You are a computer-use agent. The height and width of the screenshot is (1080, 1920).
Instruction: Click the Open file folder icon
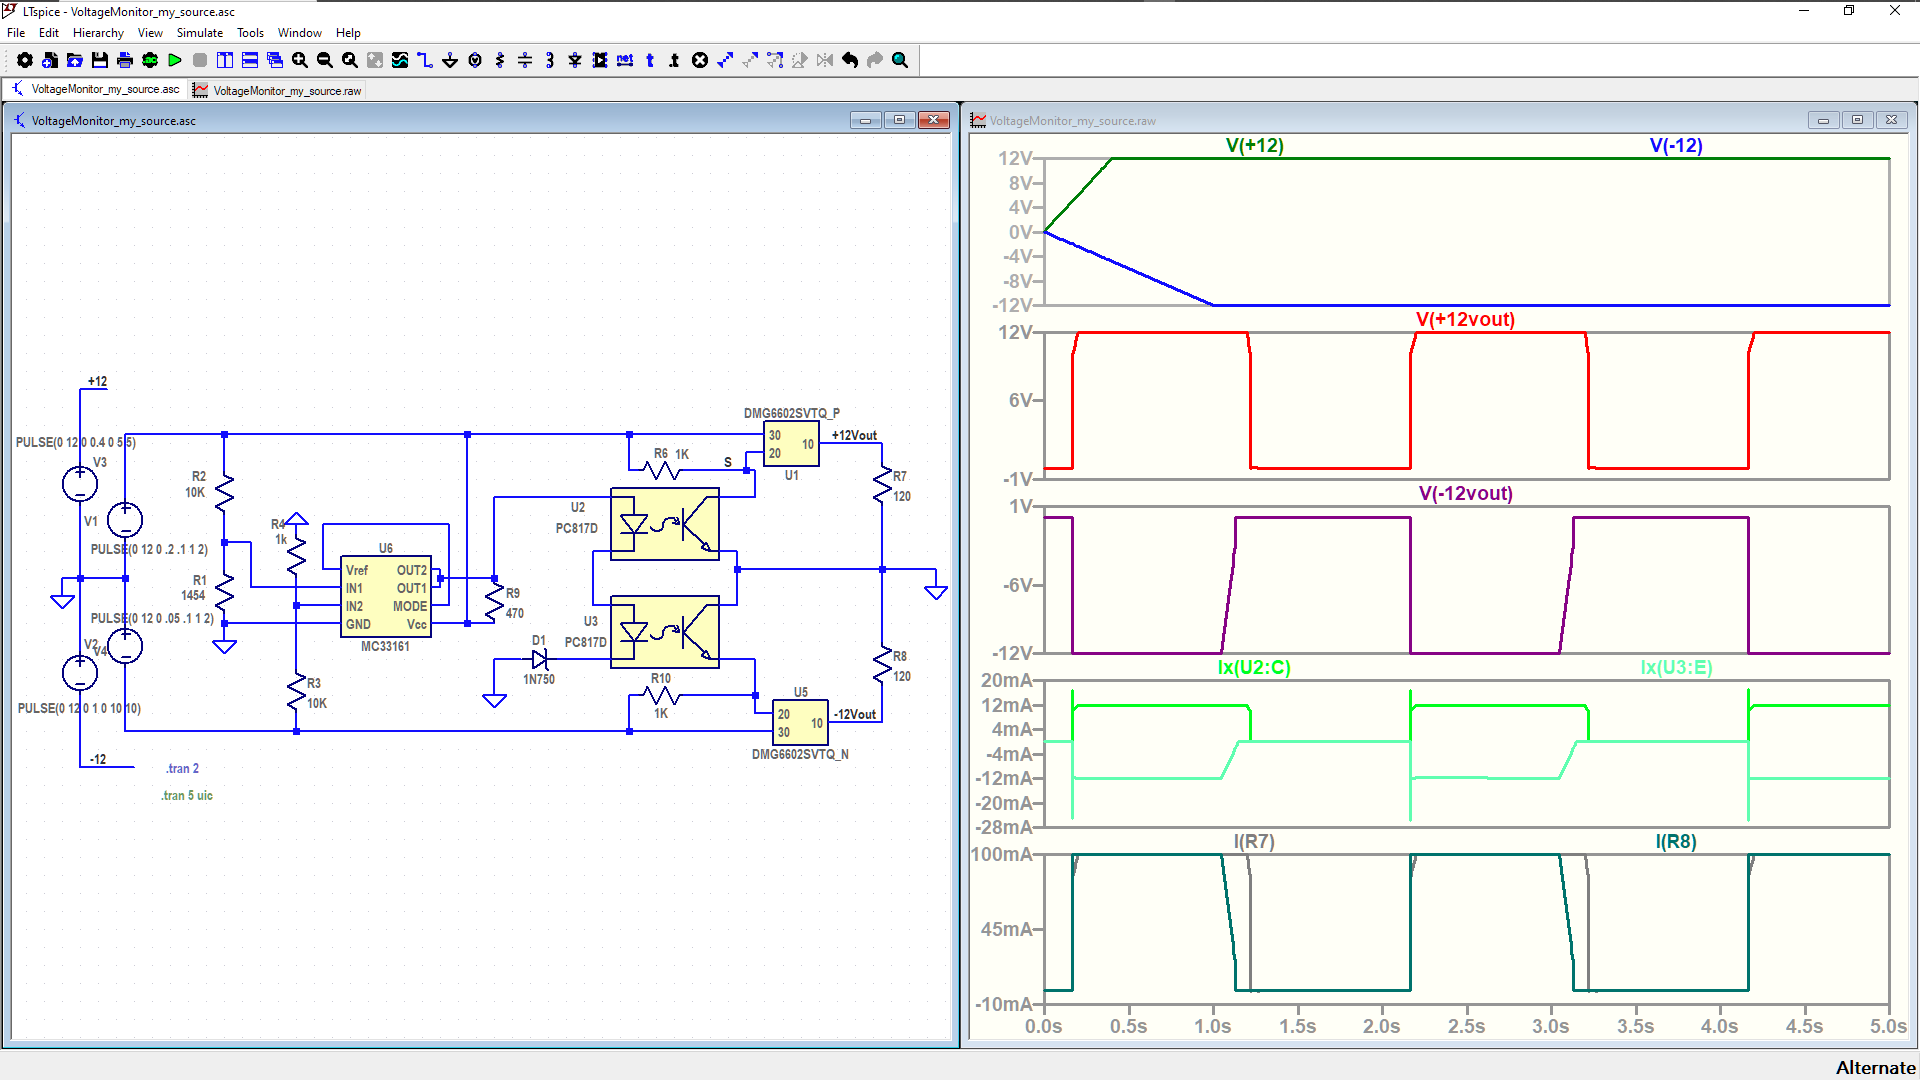pos(75,60)
